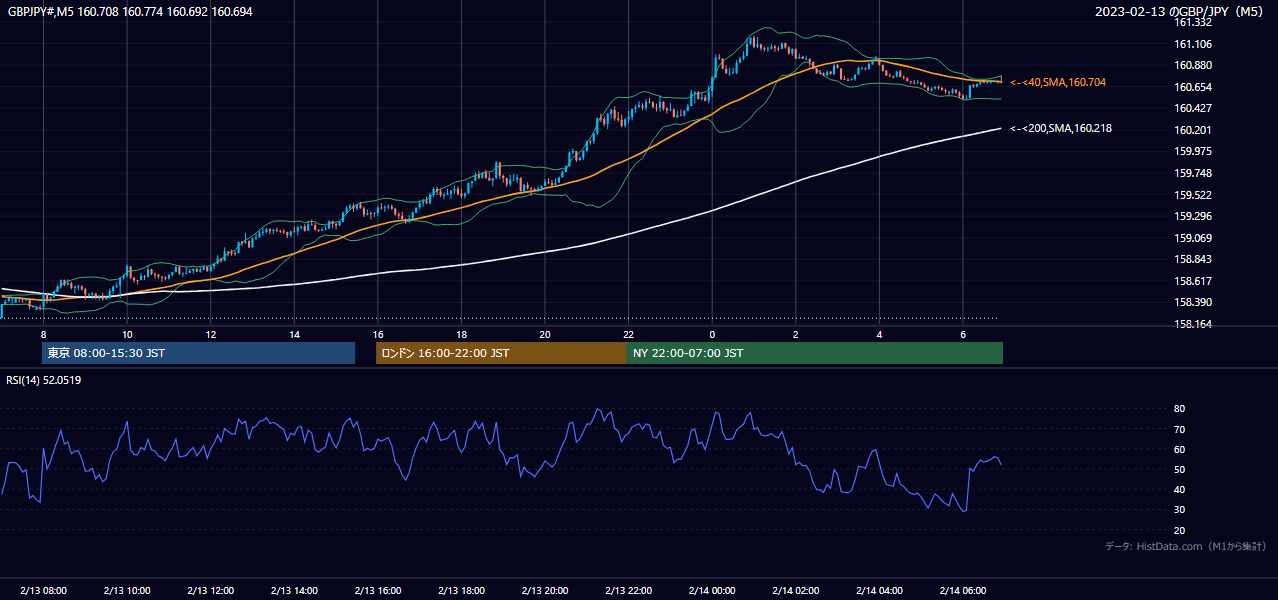This screenshot has height=600, width=1278.
Task: Click the price axis value 158.617
Action: 1192,281
